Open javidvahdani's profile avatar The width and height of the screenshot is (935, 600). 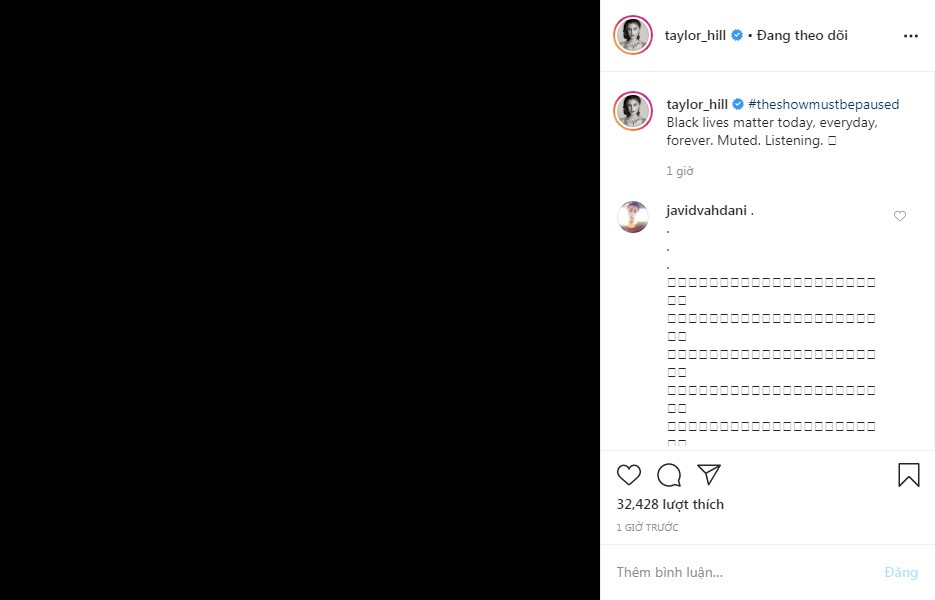[x=633, y=216]
